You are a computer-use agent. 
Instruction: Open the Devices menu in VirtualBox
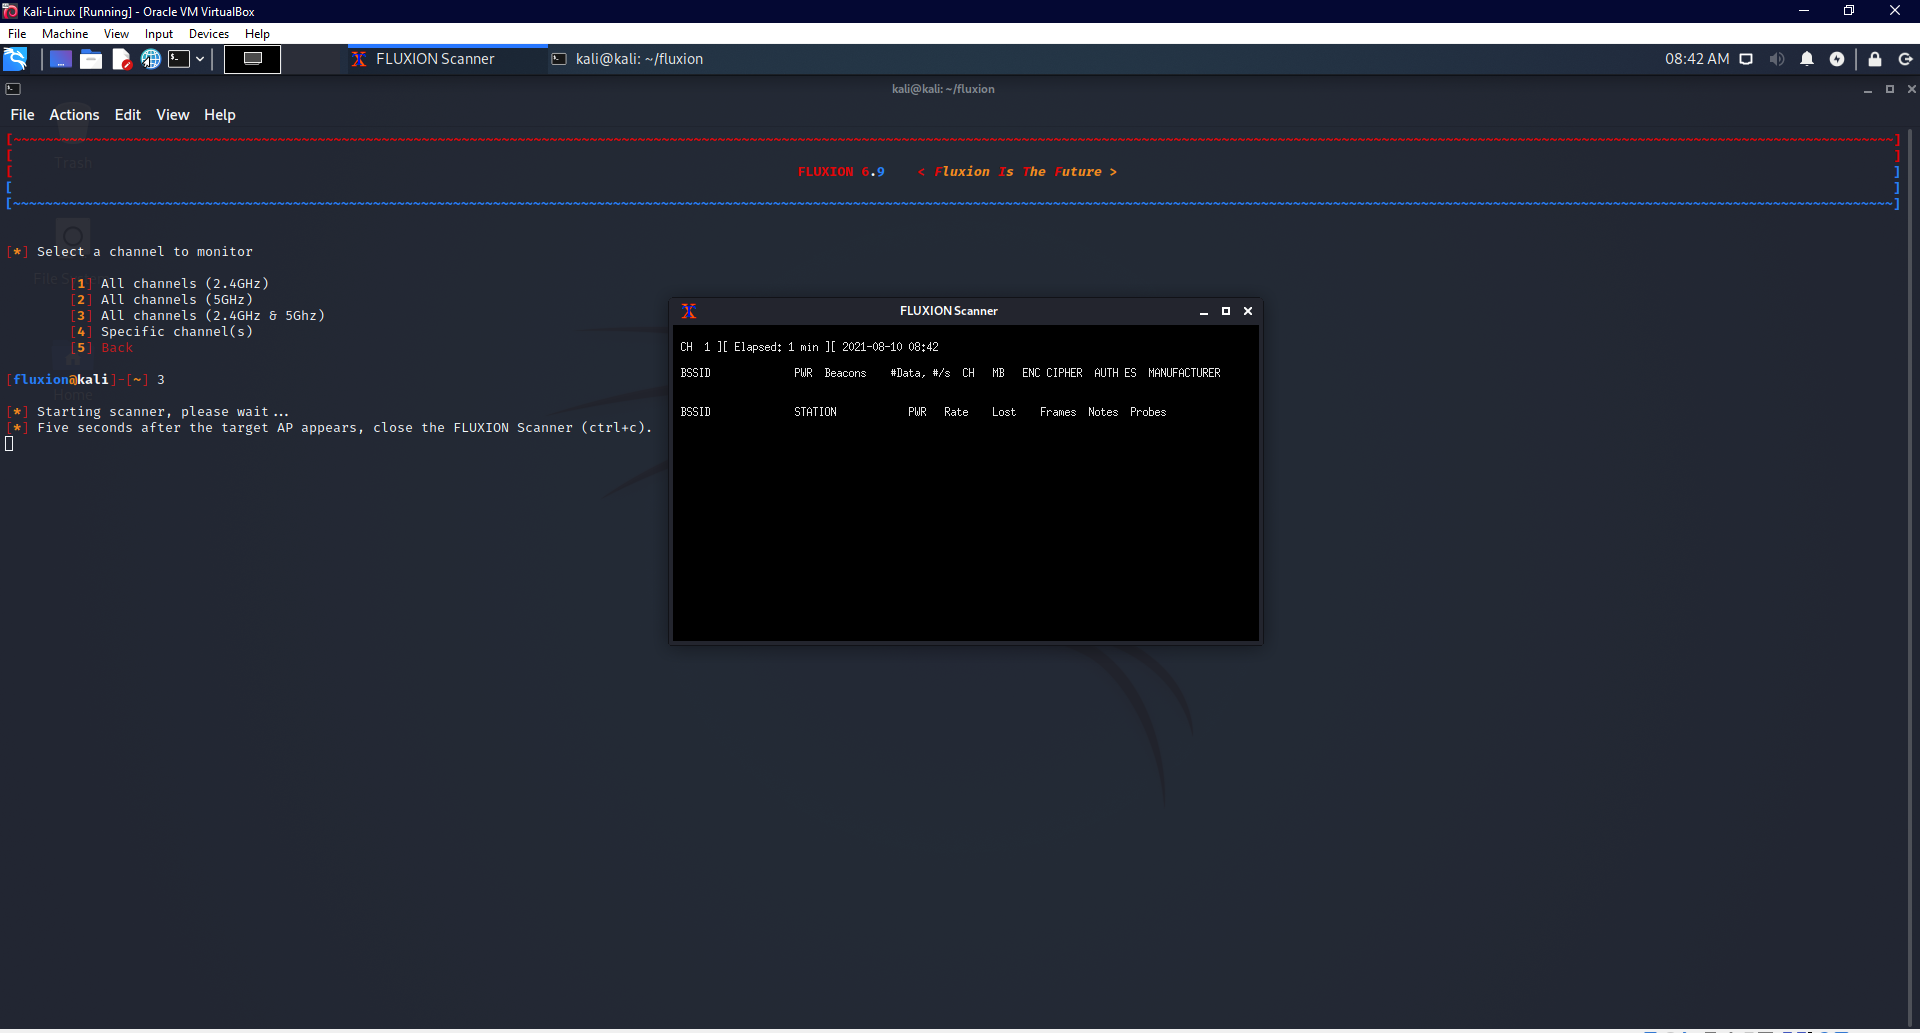[208, 33]
